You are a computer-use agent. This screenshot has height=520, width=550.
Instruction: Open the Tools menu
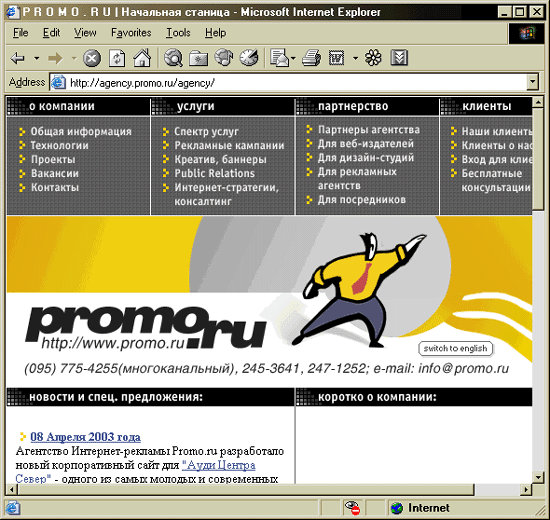point(178,33)
